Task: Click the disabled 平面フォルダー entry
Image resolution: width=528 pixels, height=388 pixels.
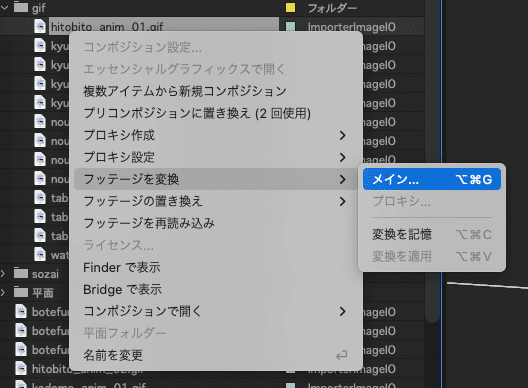Action: (216, 333)
